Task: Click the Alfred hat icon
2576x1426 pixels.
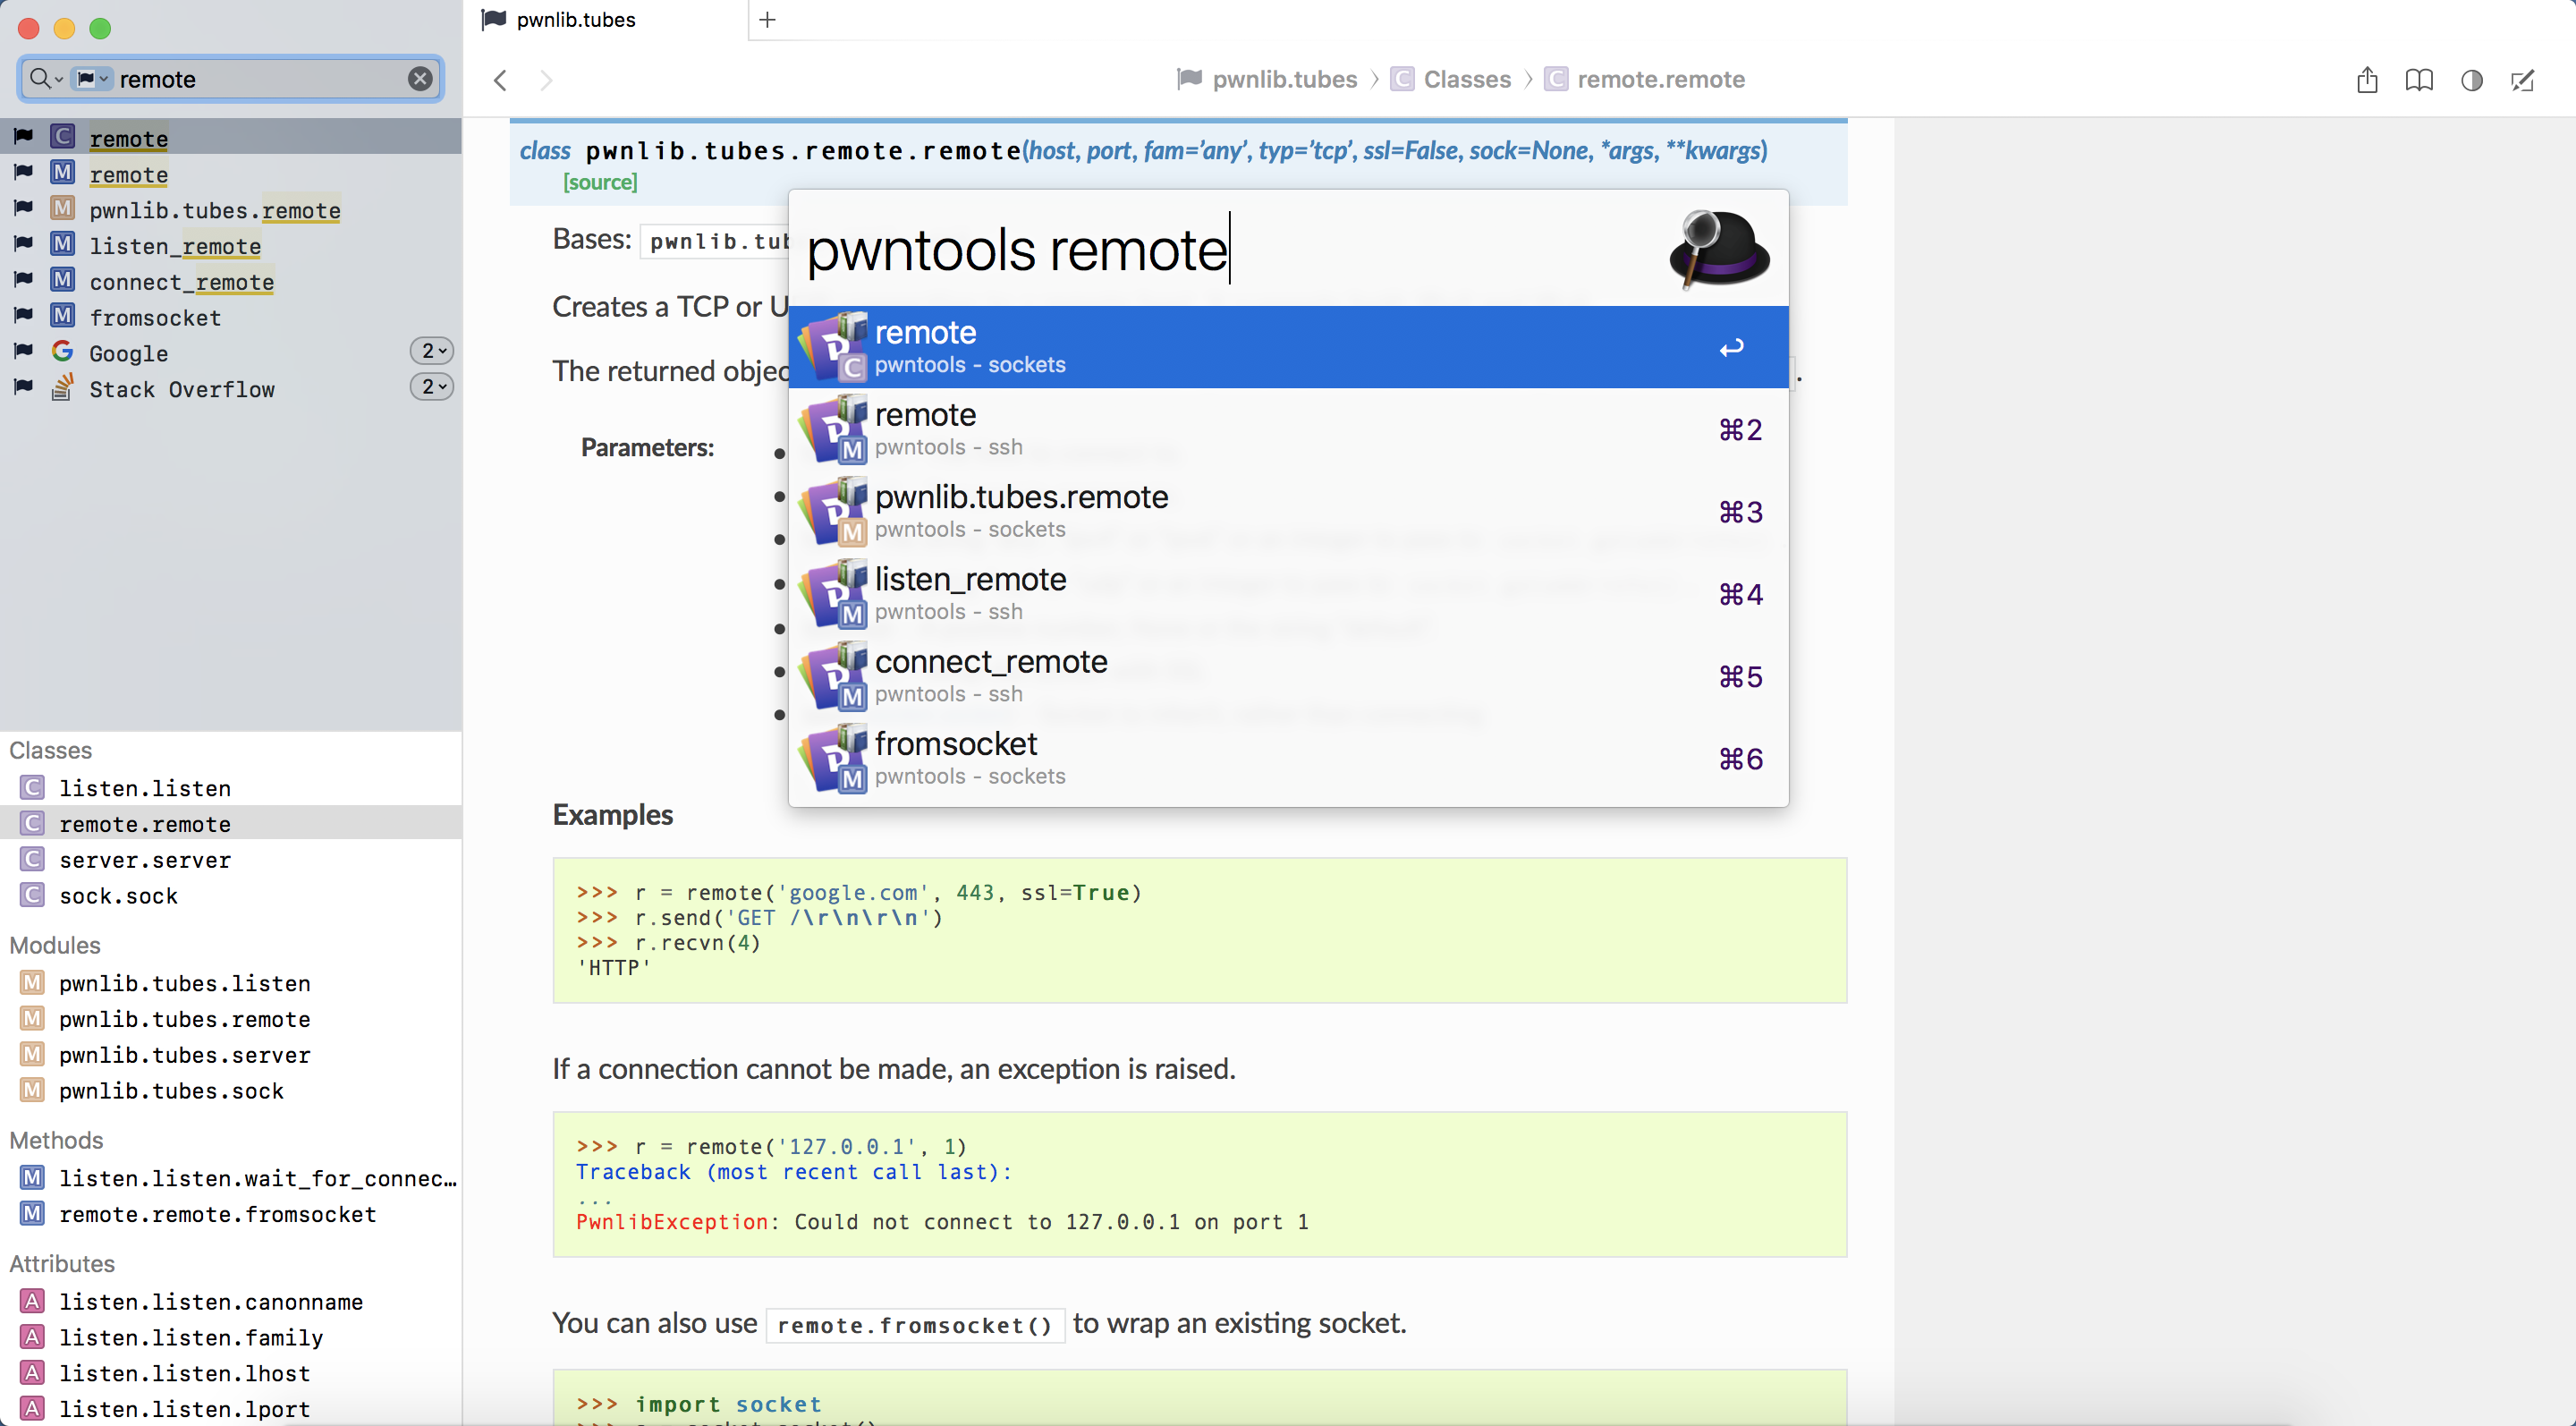Action: 1718,248
